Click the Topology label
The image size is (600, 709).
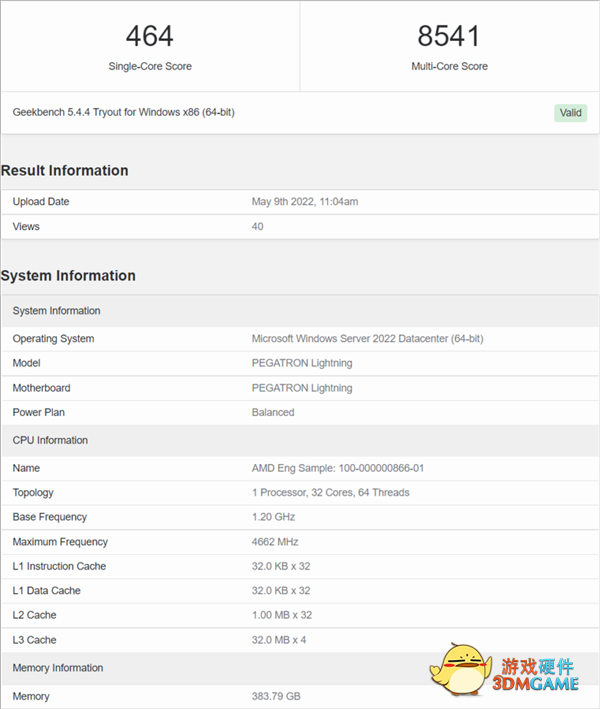point(33,493)
